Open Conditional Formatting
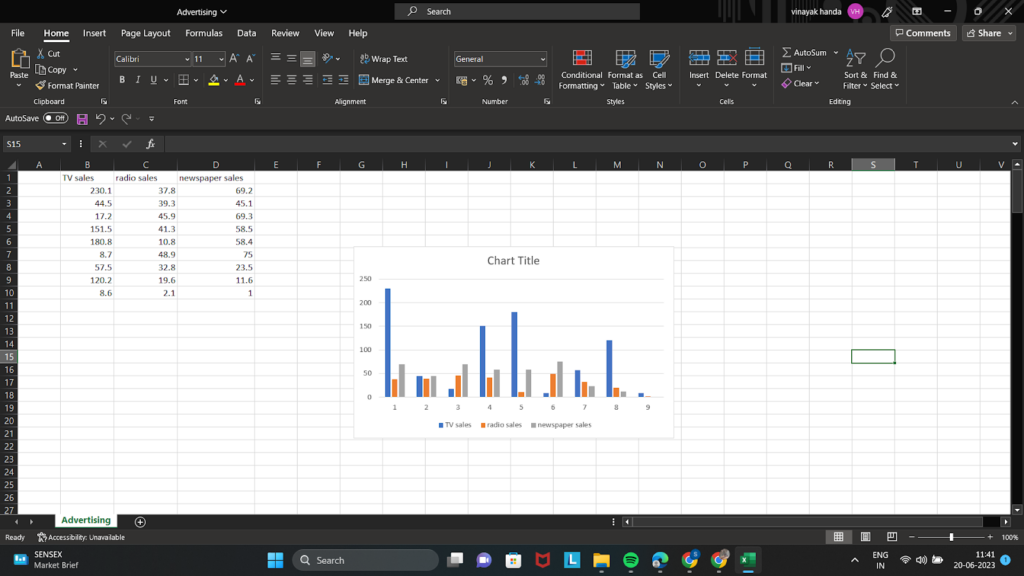 coord(581,70)
